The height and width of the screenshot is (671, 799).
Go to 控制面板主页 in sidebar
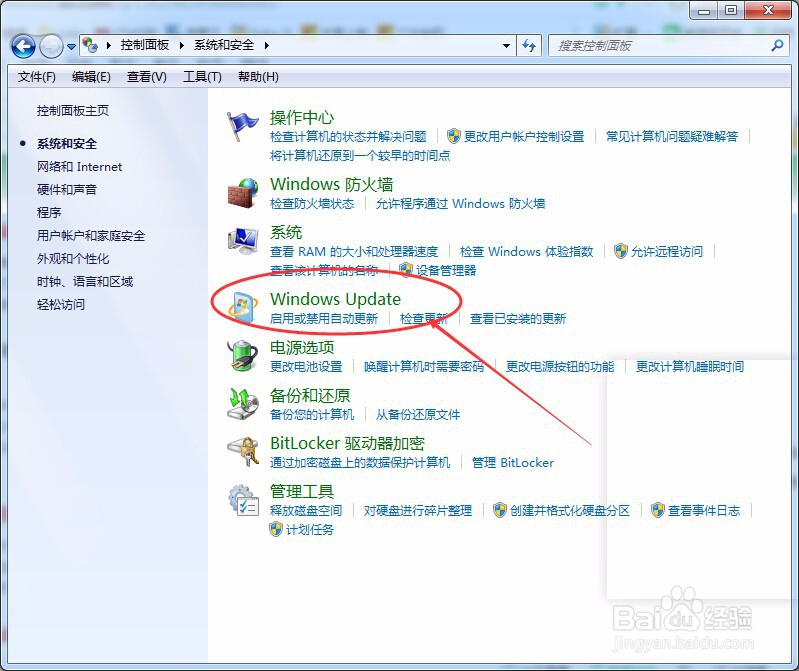click(x=73, y=111)
